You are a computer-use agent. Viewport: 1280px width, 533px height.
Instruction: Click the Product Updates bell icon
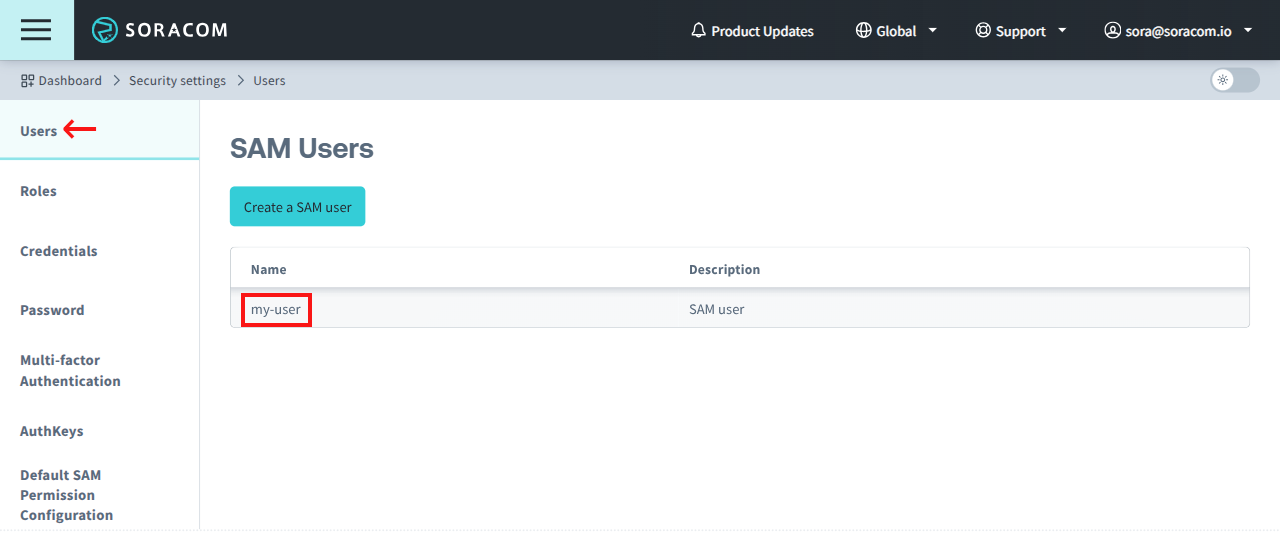699,31
